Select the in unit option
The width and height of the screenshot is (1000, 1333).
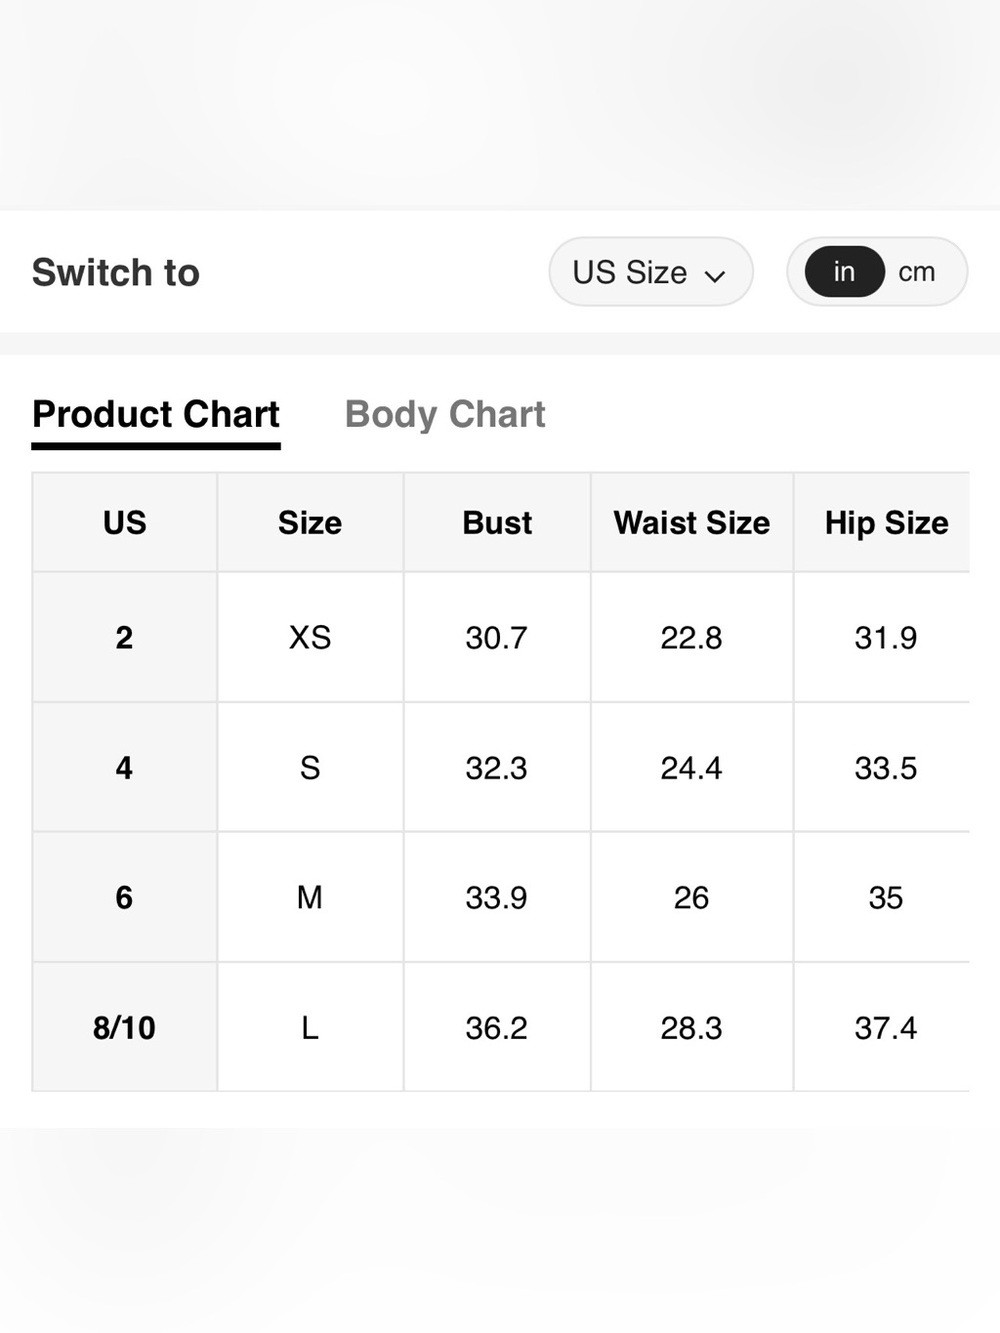pos(845,272)
